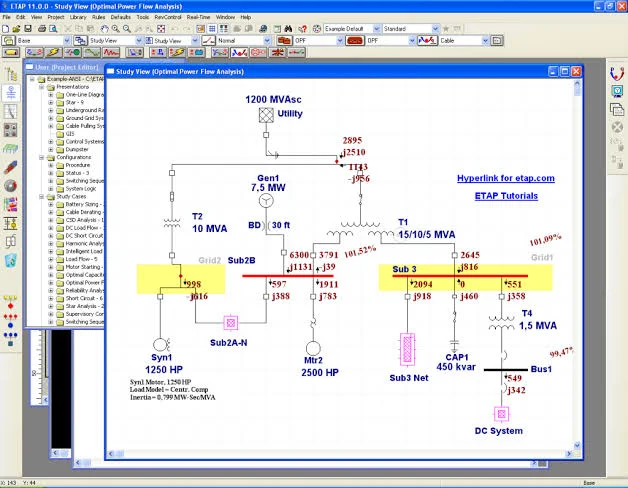Click the Study View vertical scrollbar
The height and width of the screenshot is (488, 628).
577,264
